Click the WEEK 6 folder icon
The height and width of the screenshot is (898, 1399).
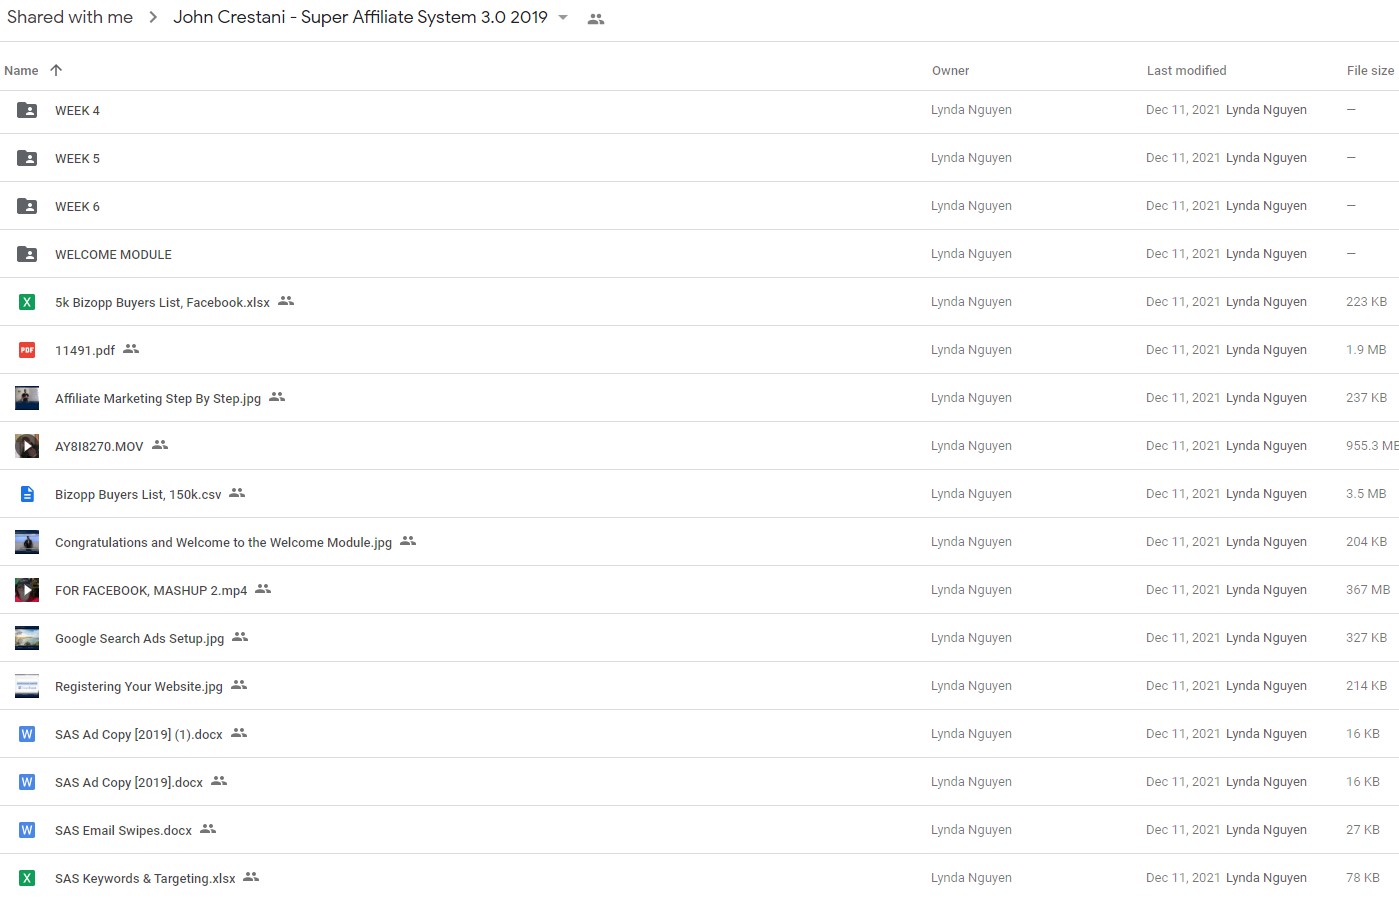tap(27, 206)
